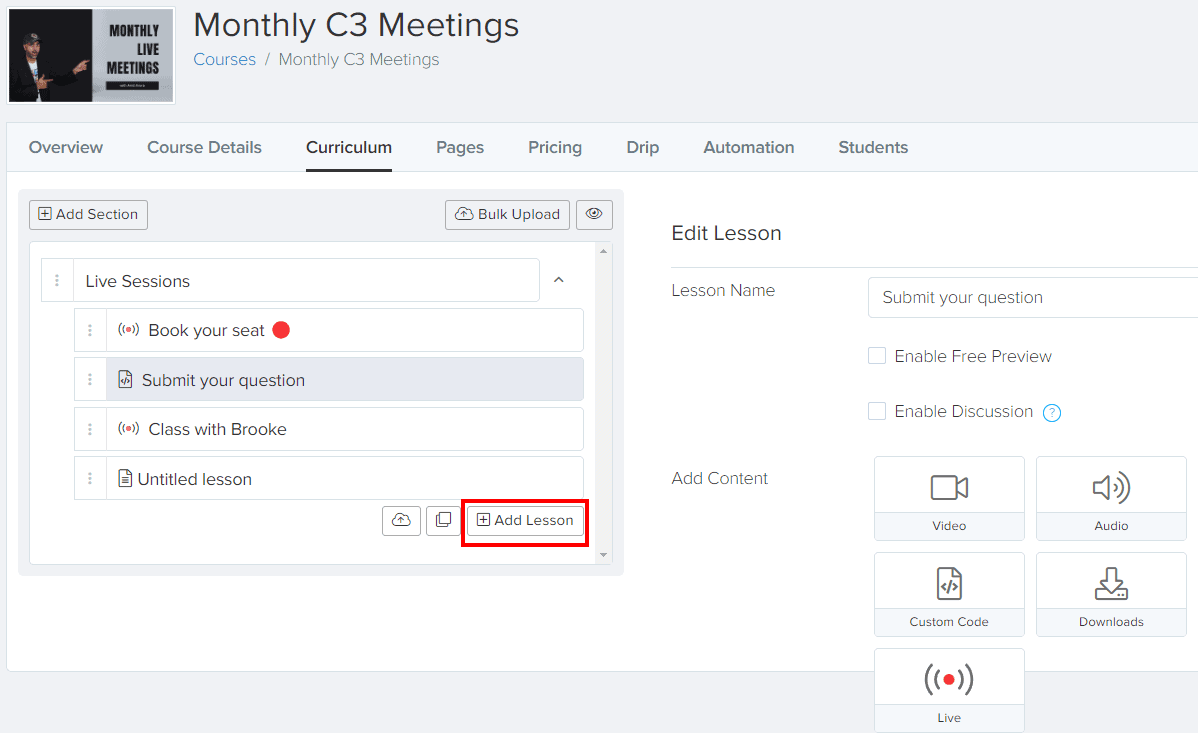
Task: Click the upload icon below Untitled lesson
Action: 401,520
